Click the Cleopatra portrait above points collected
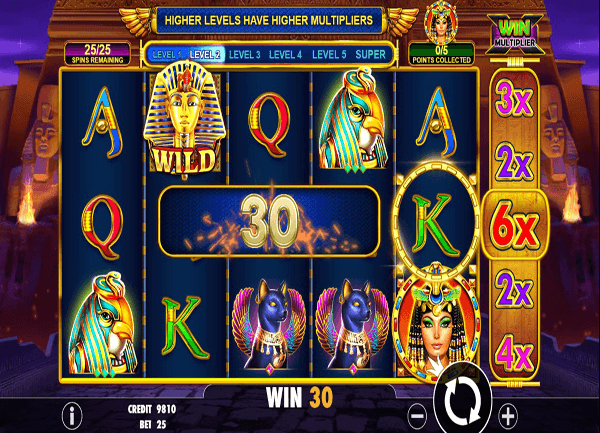 click(x=441, y=22)
